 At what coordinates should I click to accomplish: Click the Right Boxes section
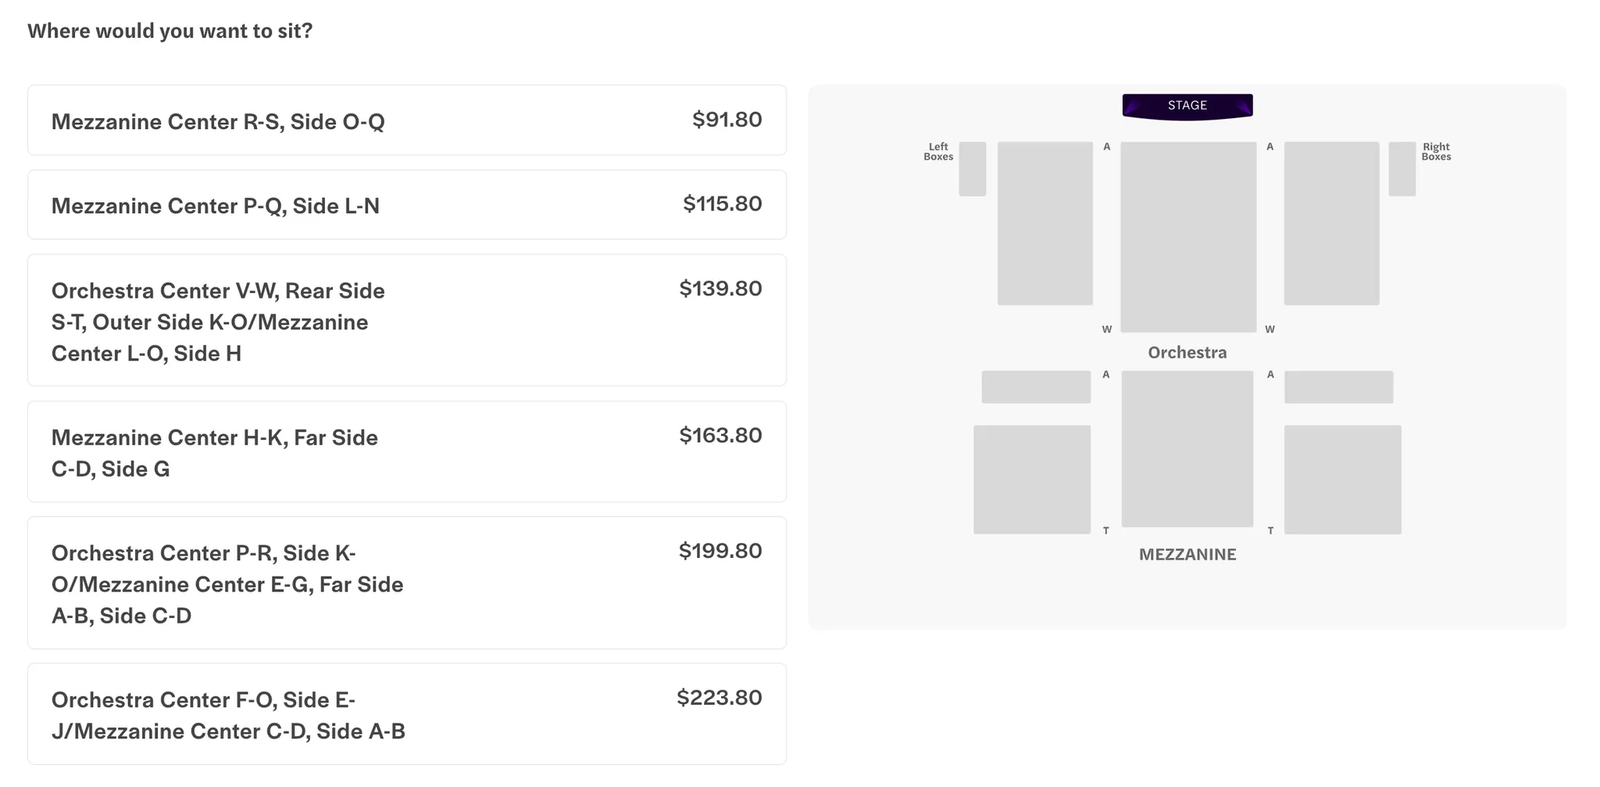(x=1402, y=170)
